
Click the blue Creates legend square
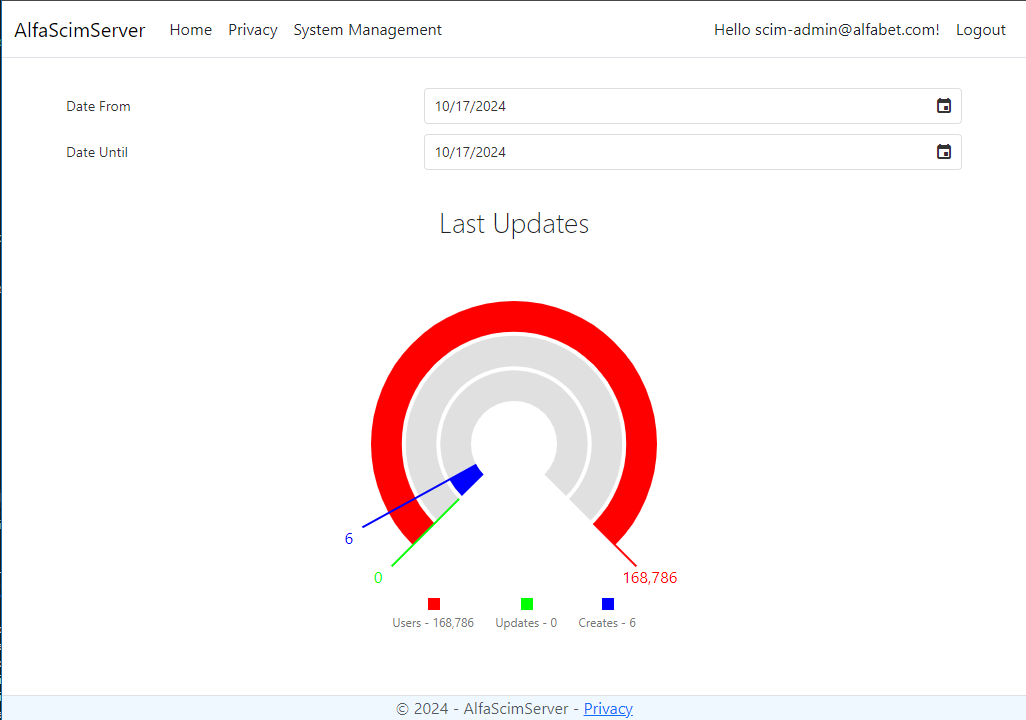tap(607, 603)
